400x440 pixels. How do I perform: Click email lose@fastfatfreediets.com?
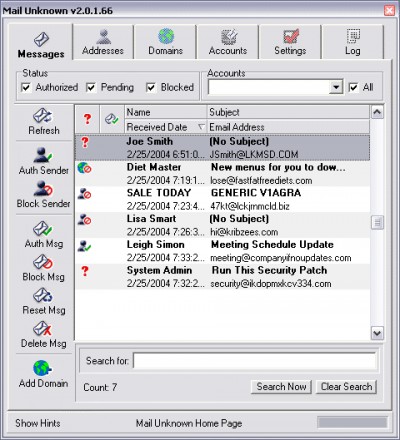coord(261,181)
